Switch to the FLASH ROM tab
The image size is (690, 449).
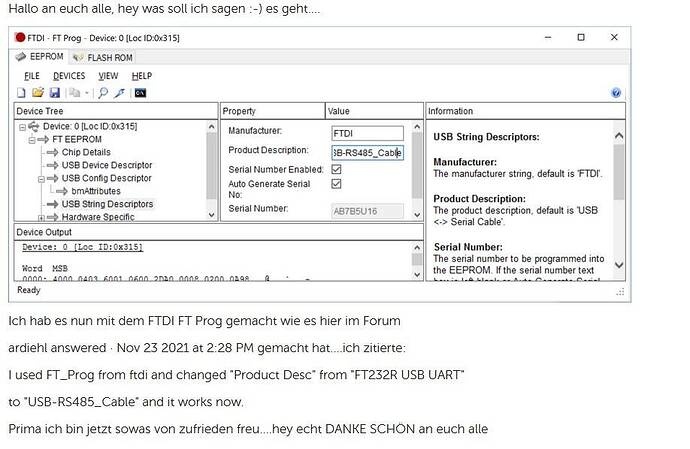point(103,58)
